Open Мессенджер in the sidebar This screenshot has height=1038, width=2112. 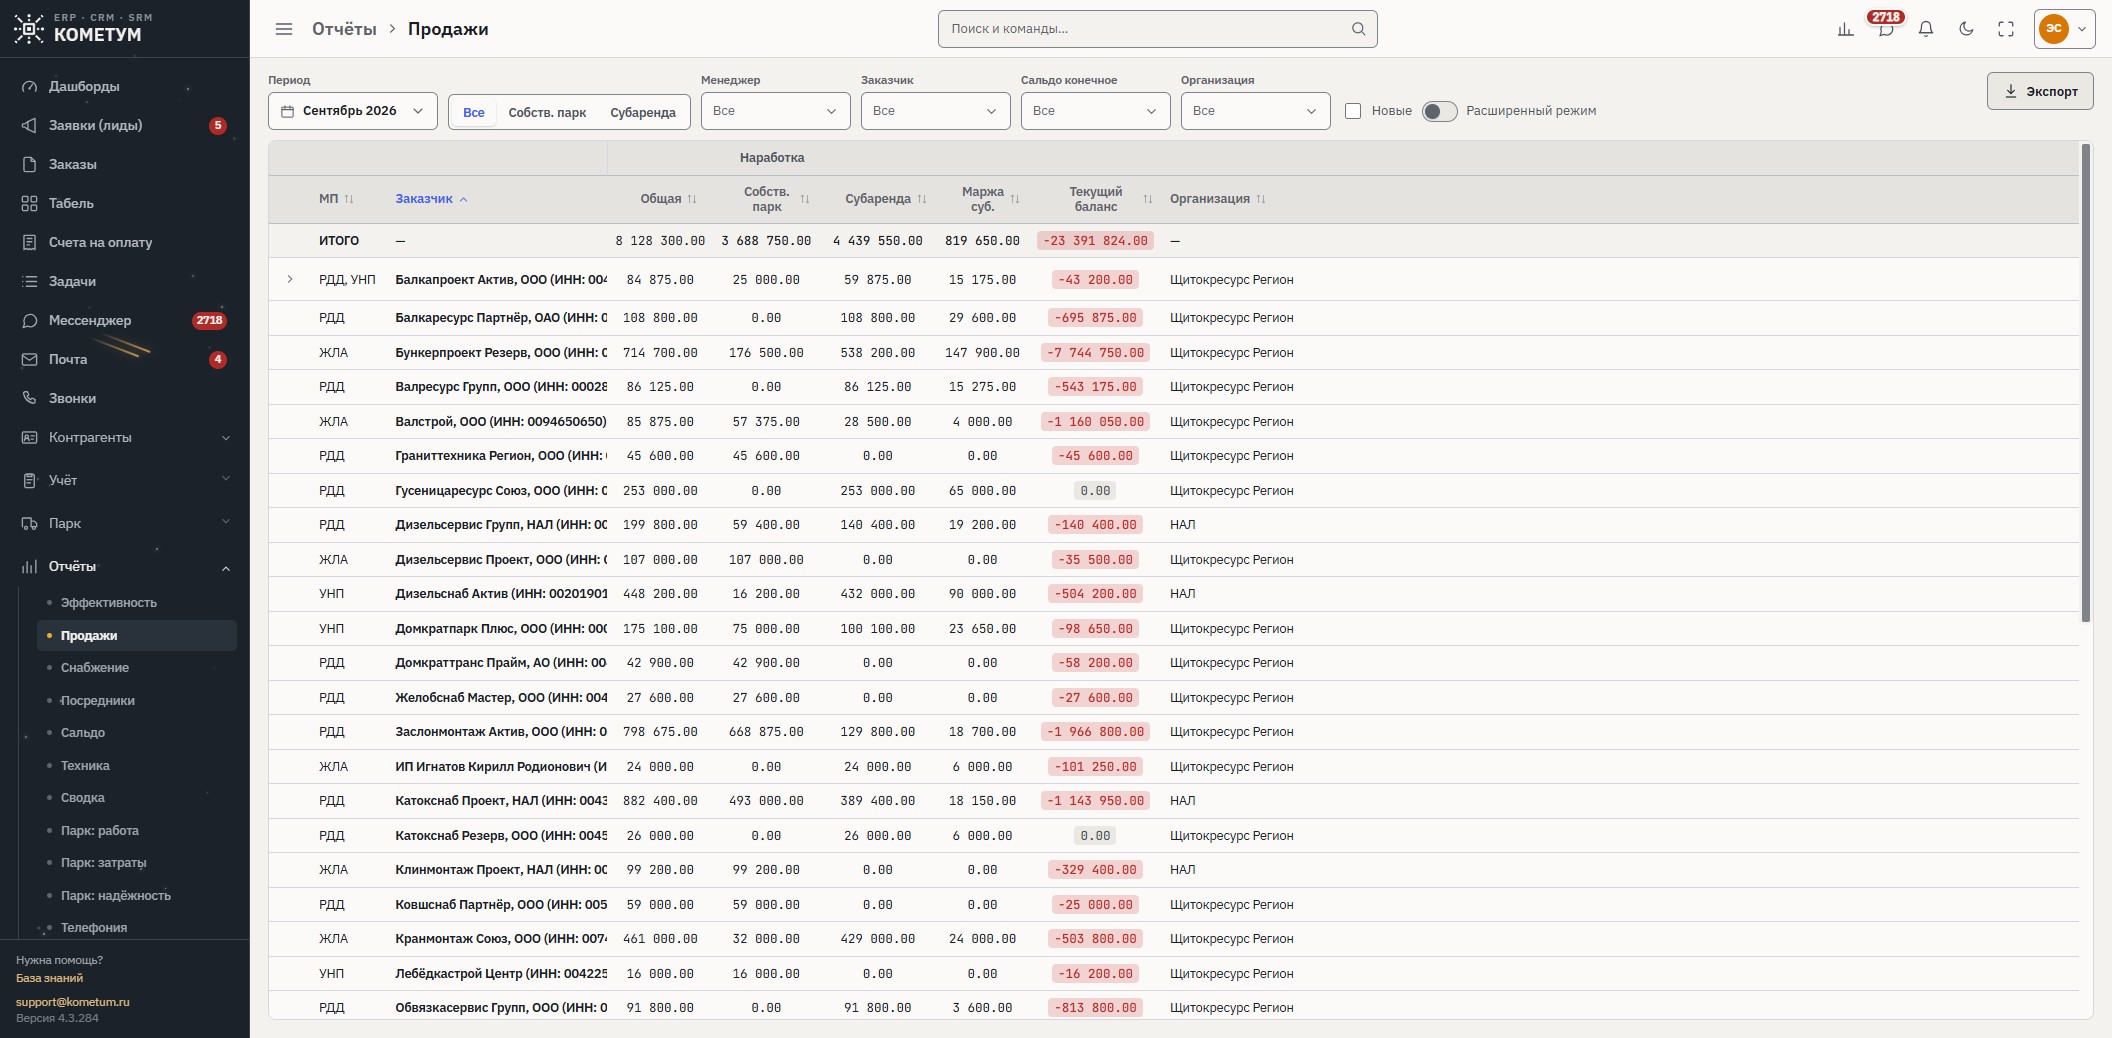125,320
